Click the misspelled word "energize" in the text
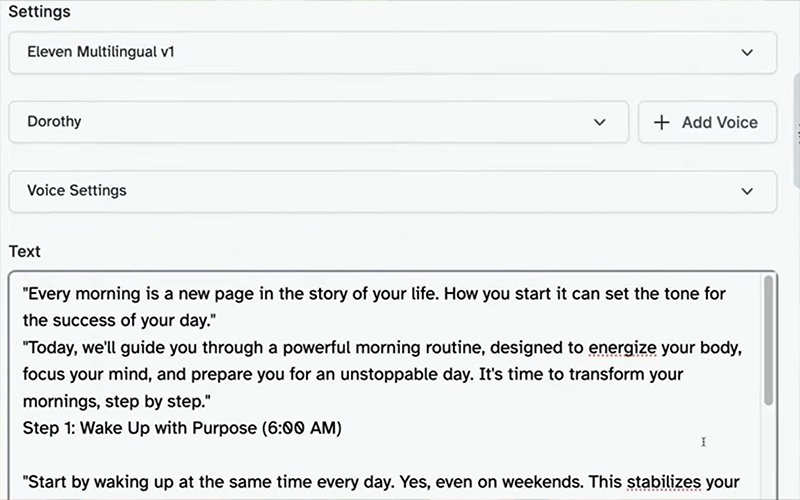Image resolution: width=800 pixels, height=500 pixels. (622, 349)
